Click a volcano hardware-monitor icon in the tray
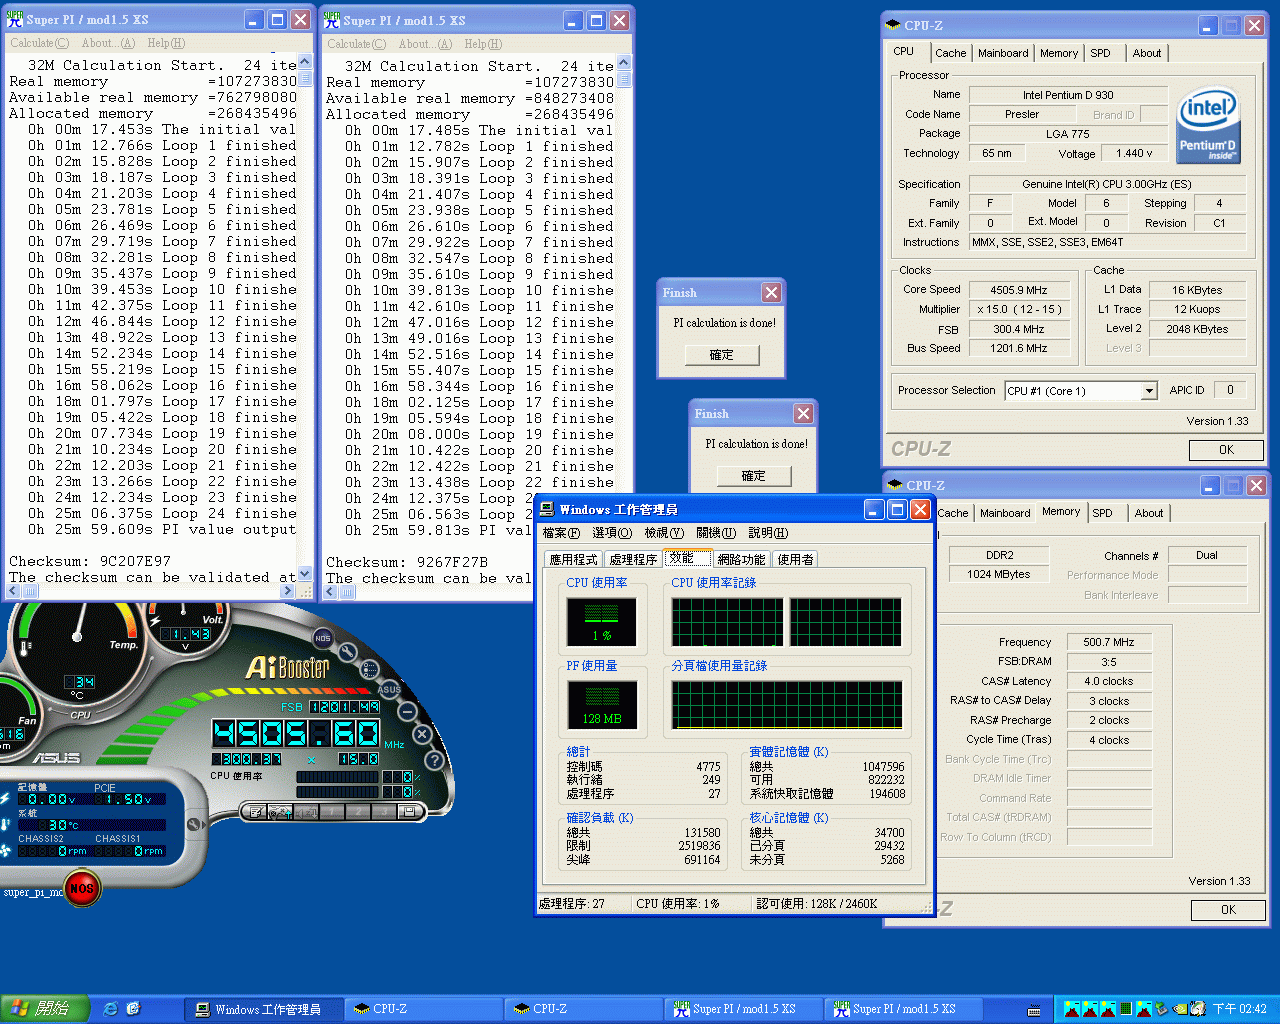This screenshot has width=1280, height=1024. click(1072, 1009)
